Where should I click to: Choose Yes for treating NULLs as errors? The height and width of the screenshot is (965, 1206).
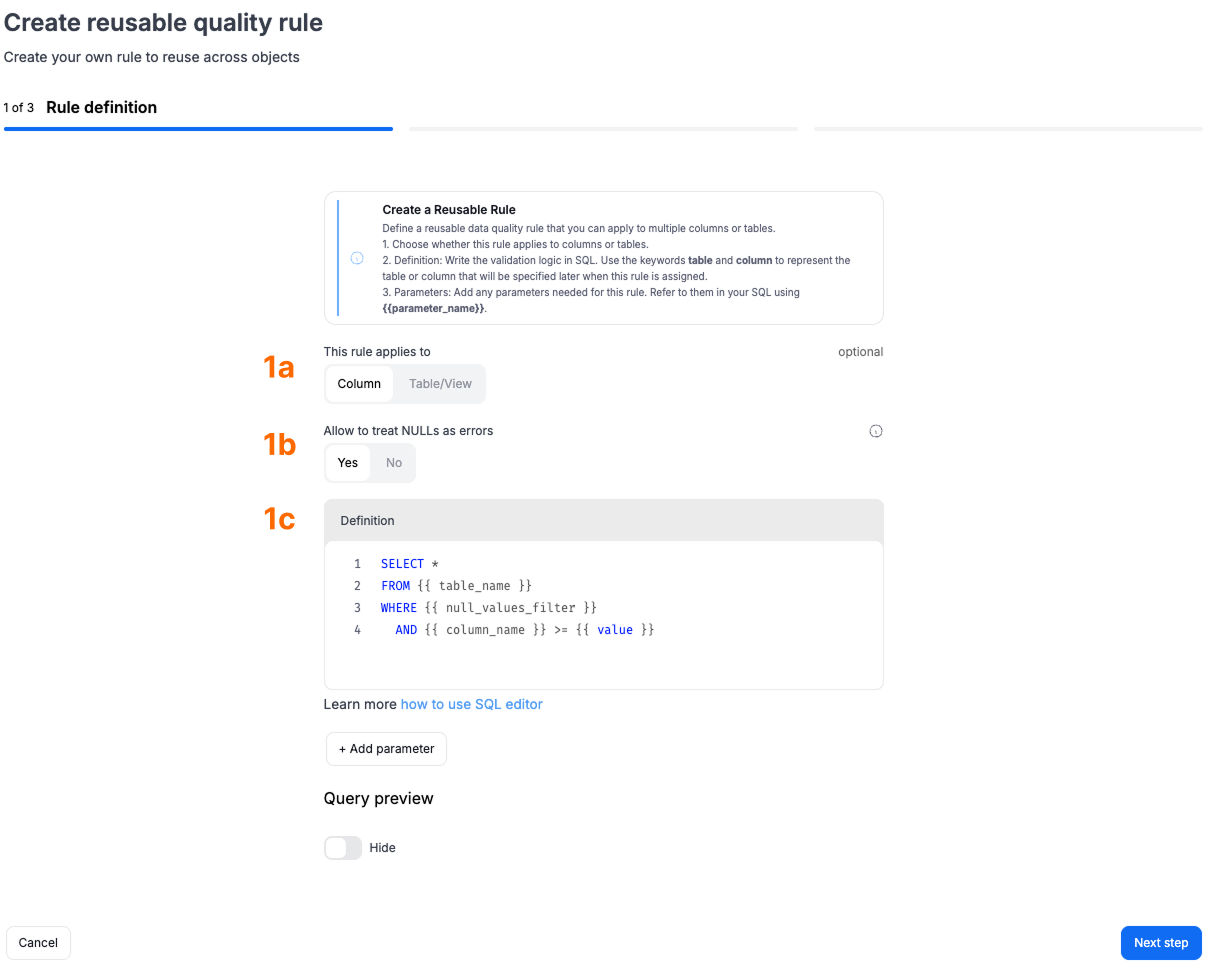tap(348, 463)
